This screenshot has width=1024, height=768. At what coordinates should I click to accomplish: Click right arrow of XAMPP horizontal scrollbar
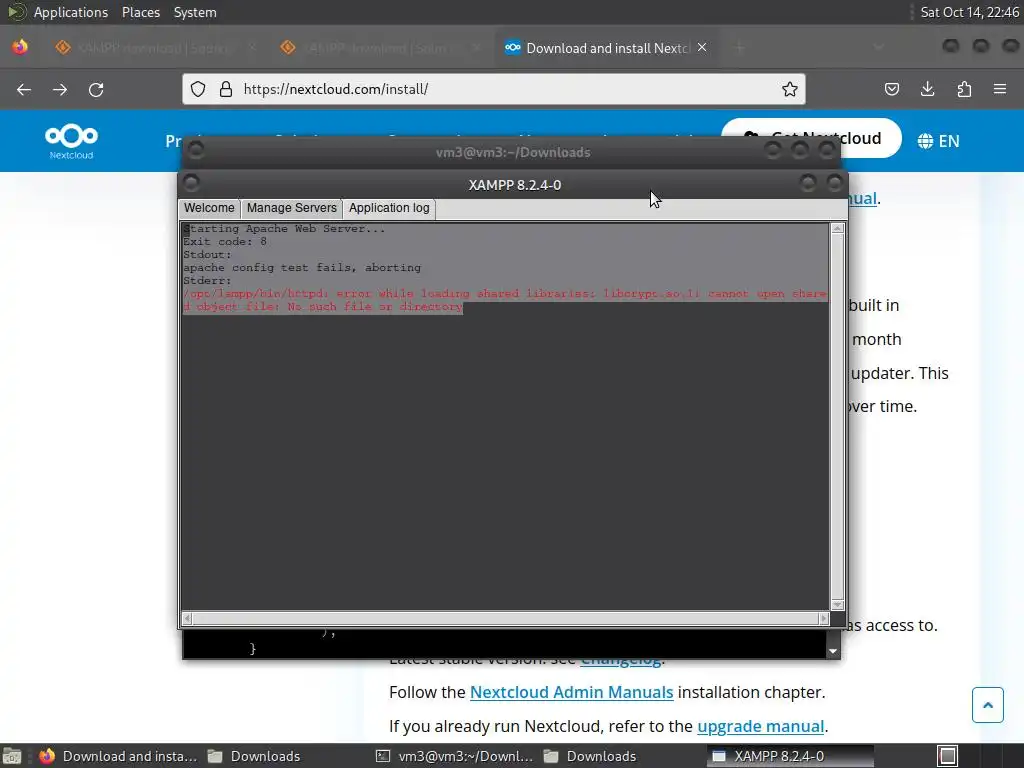point(824,618)
